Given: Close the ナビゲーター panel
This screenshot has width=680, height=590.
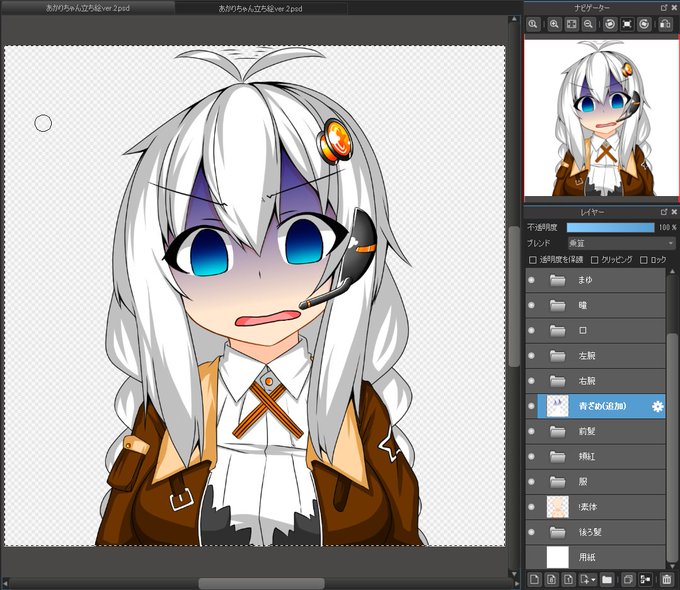Looking at the screenshot, I should [674, 8].
